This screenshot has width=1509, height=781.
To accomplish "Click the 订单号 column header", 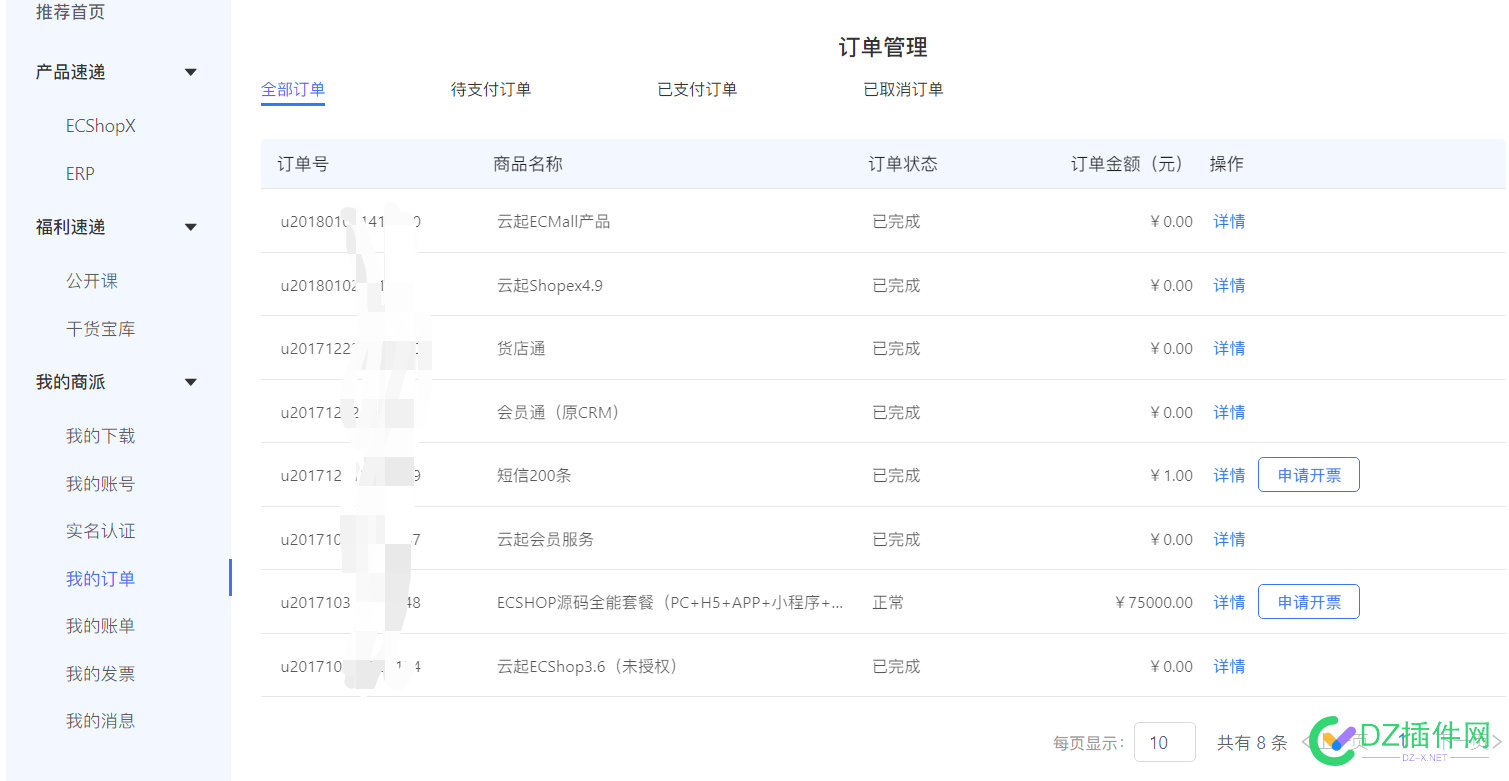I will click(303, 164).
